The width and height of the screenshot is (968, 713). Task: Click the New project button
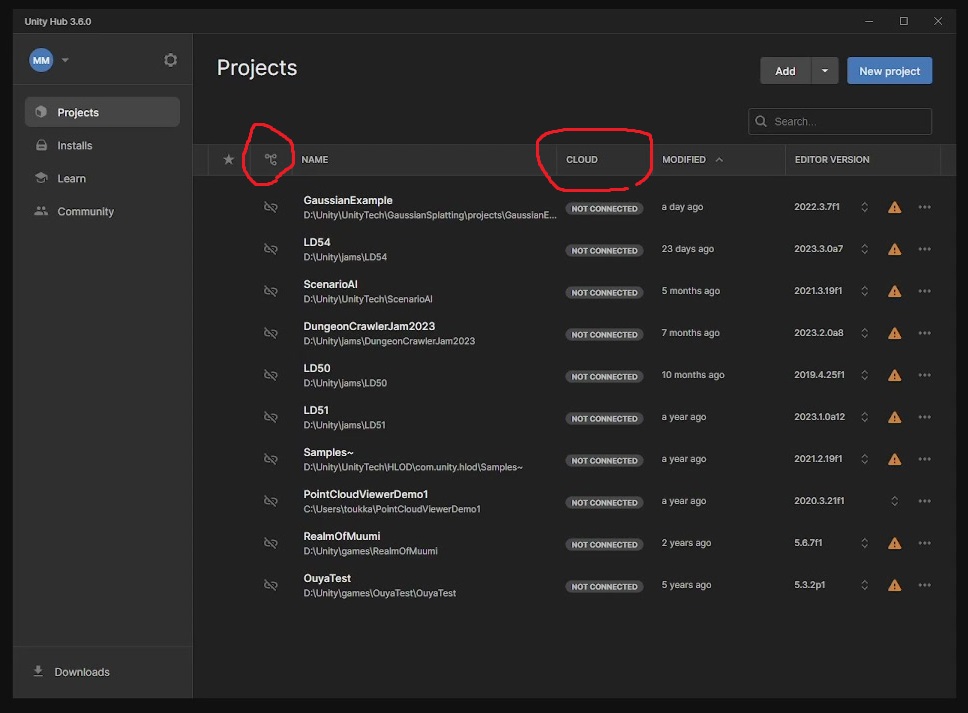pos(890,71)
